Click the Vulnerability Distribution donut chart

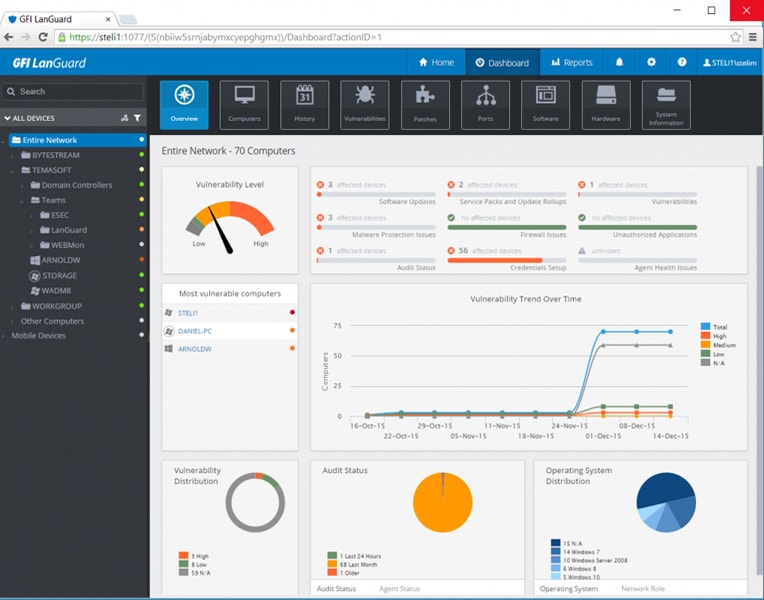coord(255,502)
